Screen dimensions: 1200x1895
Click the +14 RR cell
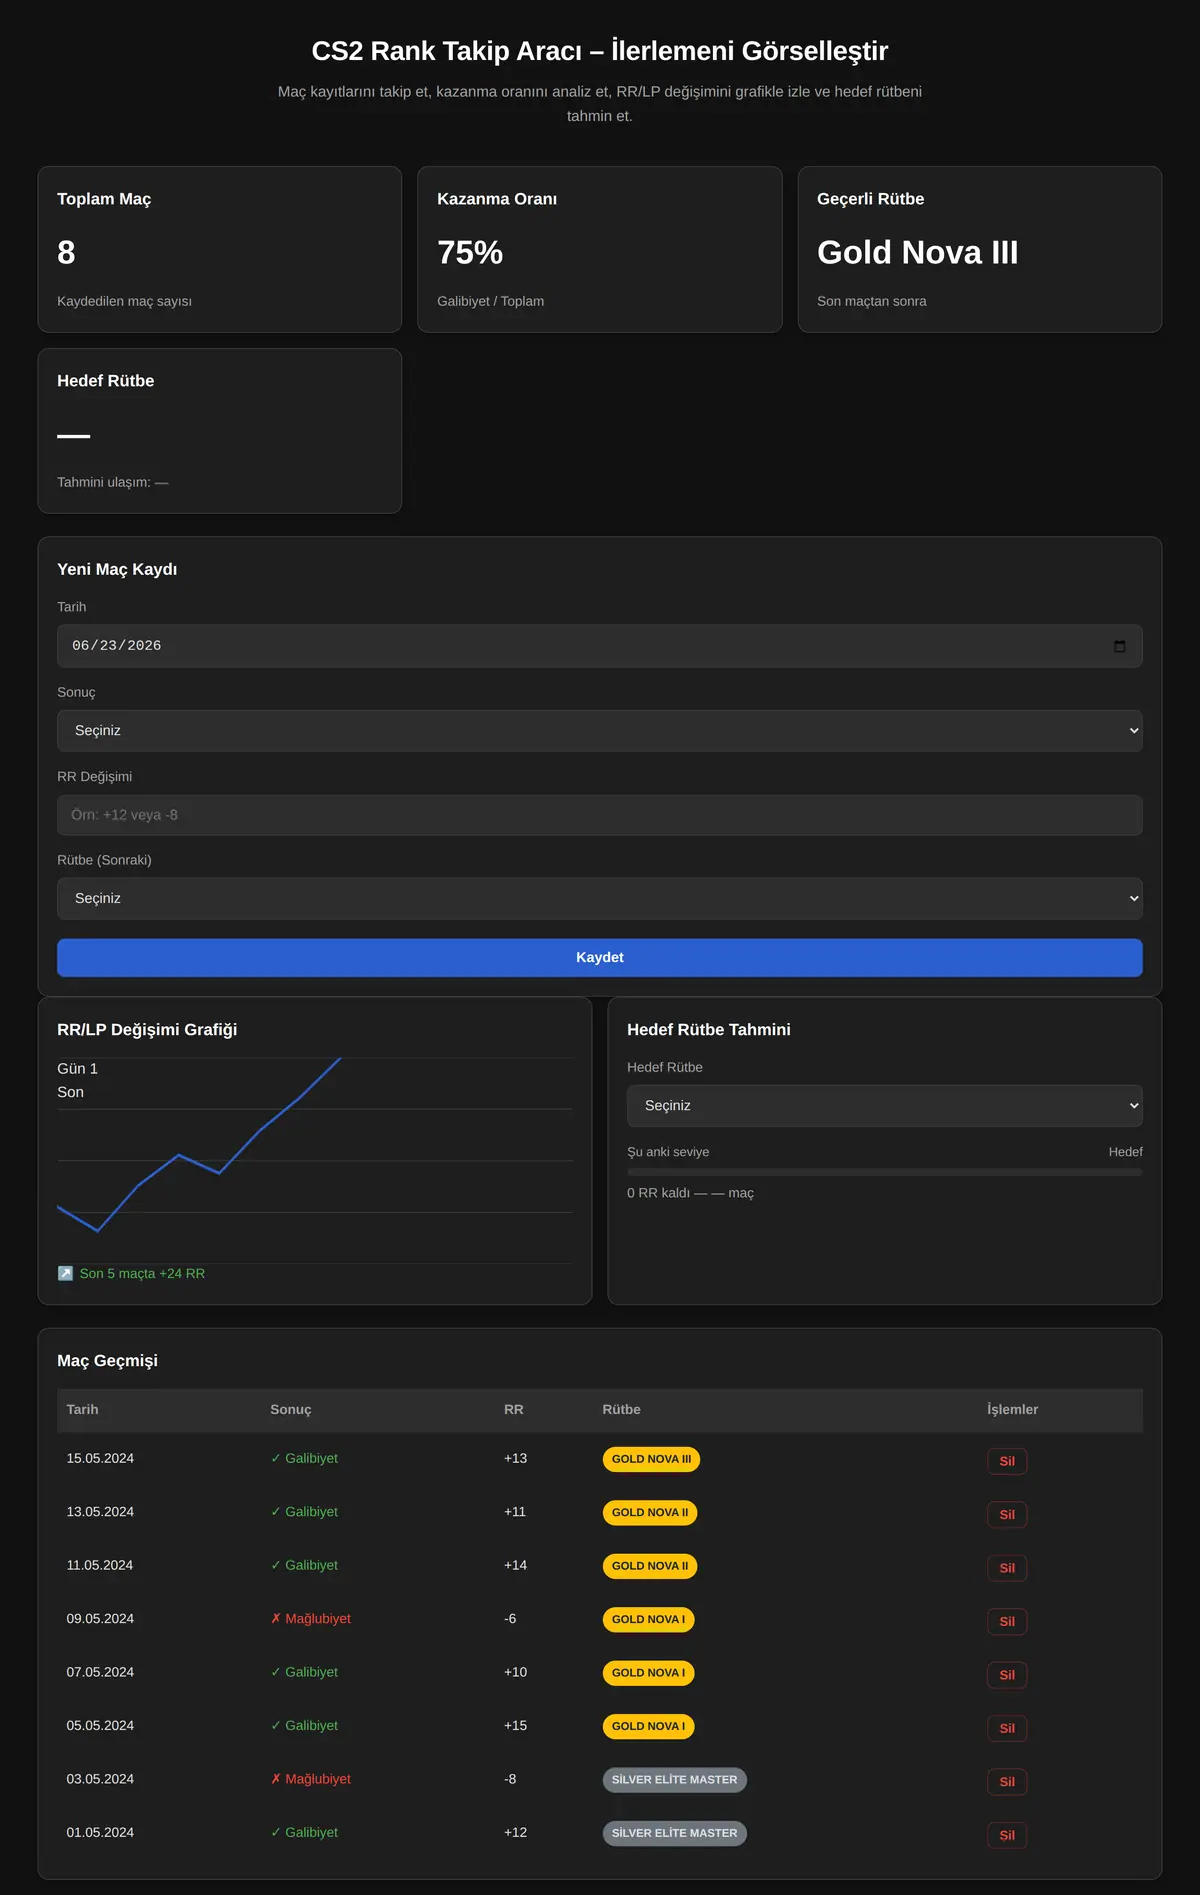click(x=515, y=1565)
